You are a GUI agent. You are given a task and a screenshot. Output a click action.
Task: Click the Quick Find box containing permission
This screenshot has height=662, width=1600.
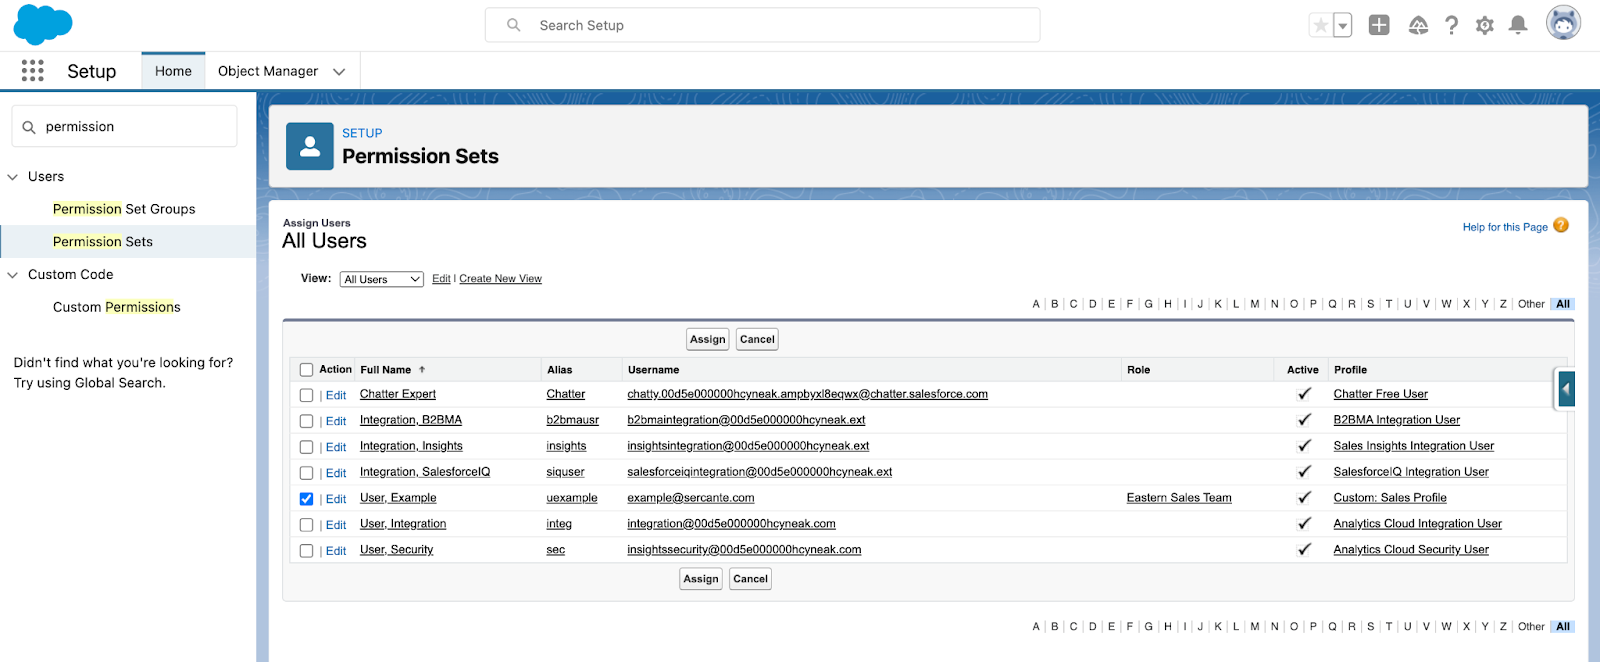124,127
